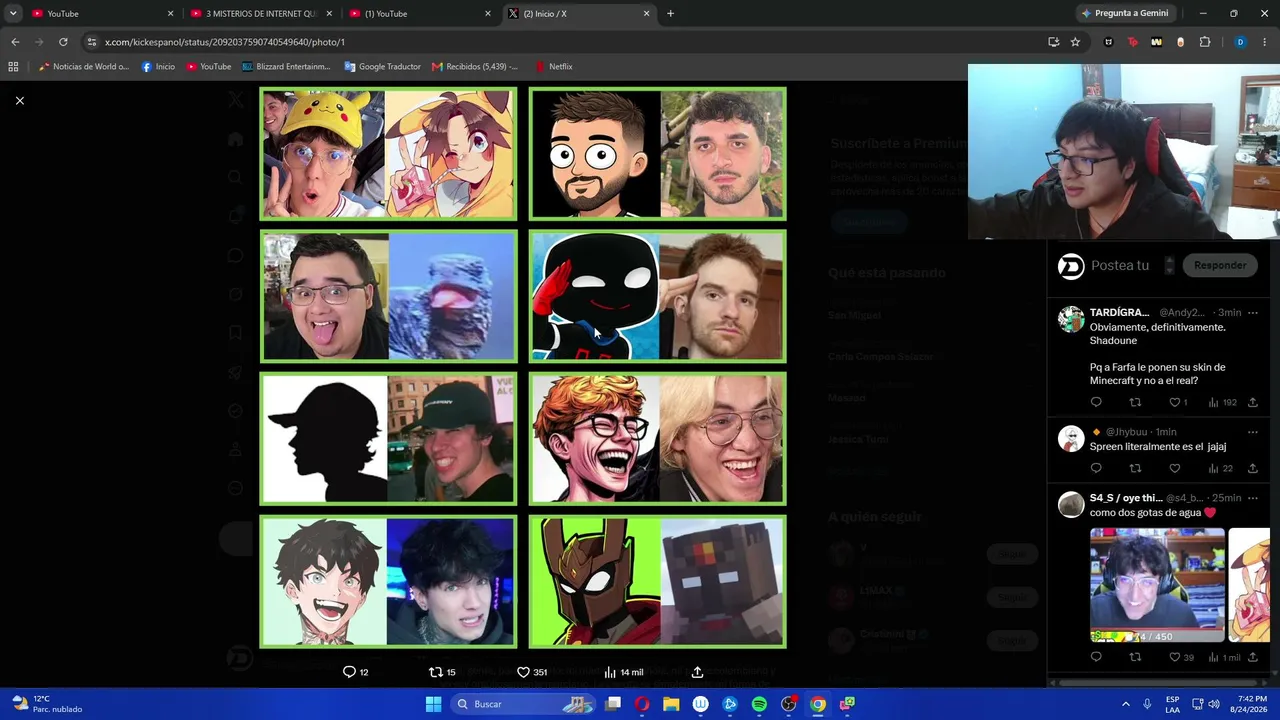Click the taskbar 'Buscar' search box
The image size is (1280, 720).
[x=525, y=704]
